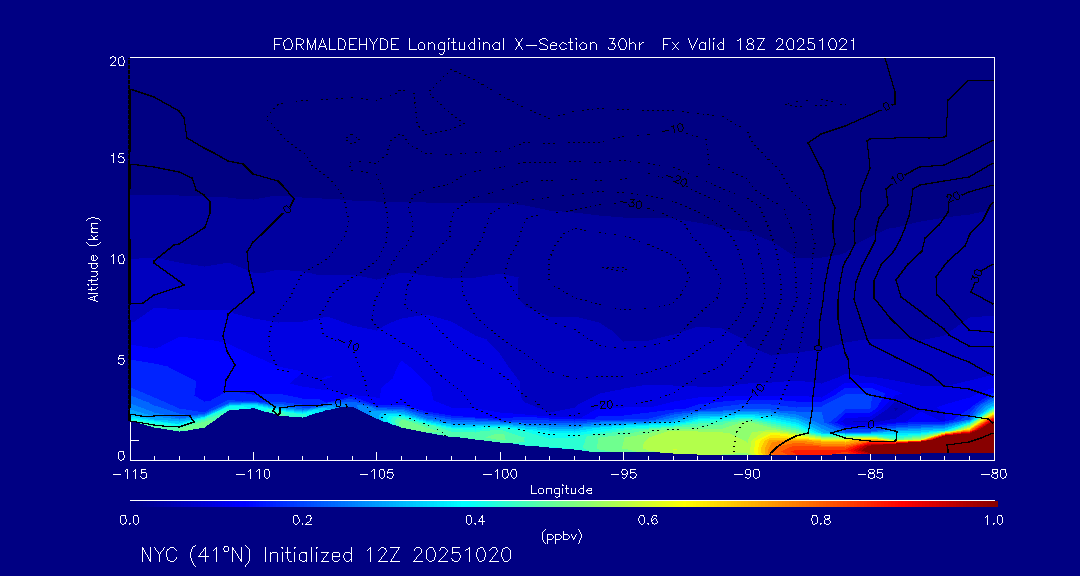Click colorbar tick label 0.8
This screenshot has height=576, width=1080.
click(x=821, y=521)
